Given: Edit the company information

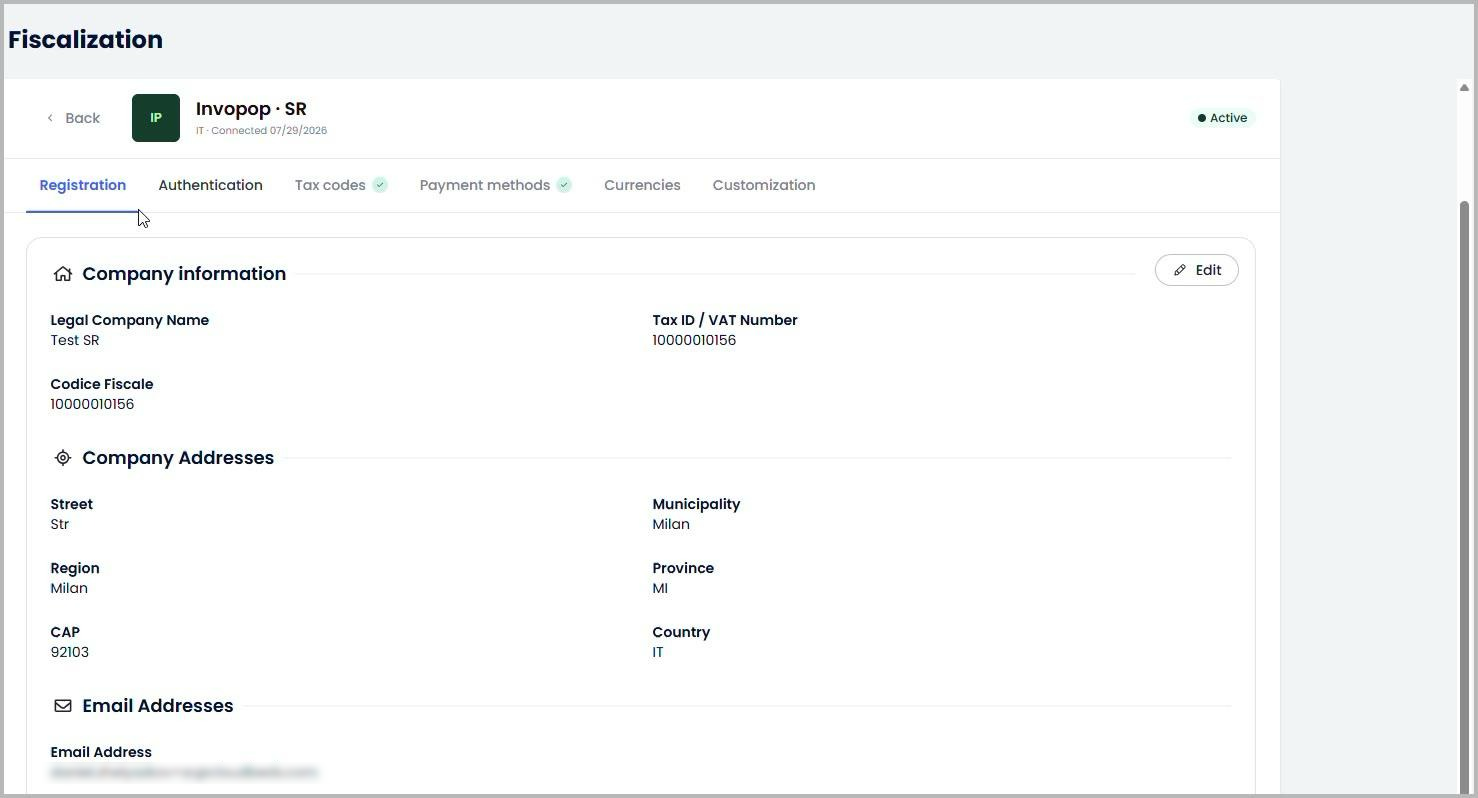Looking at the screenshot, I should pos(1197,270).
